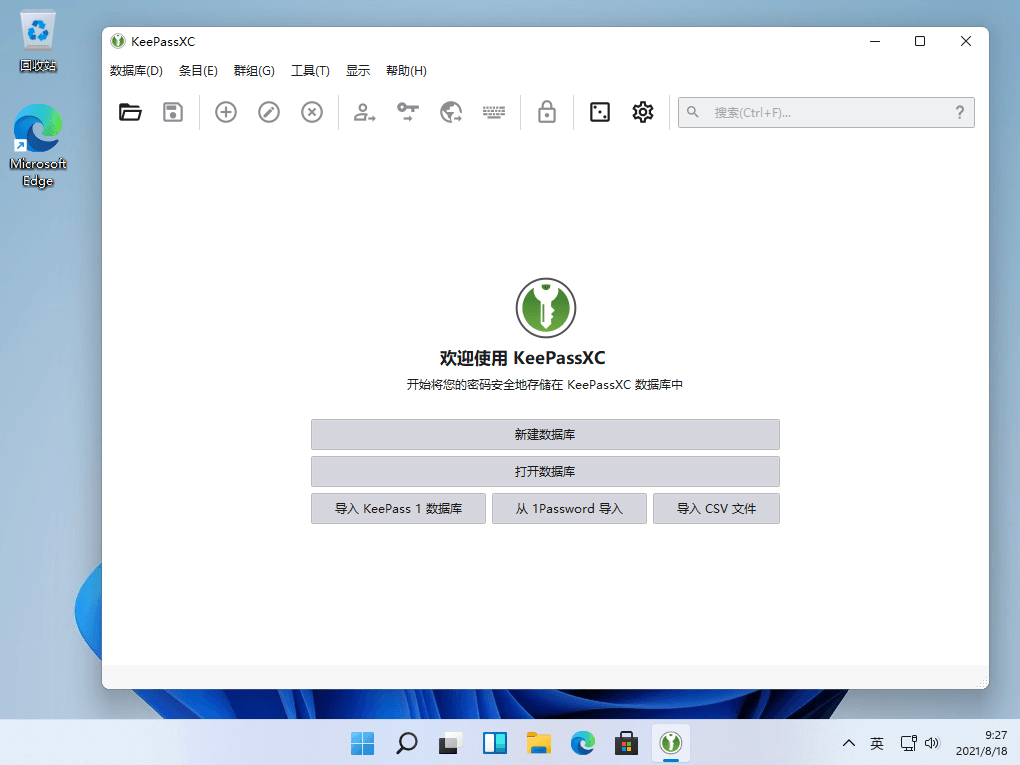Open database using folder toolbar icon
The height and width of the screenshot is (765, 1020).
[x=130, y=113]
